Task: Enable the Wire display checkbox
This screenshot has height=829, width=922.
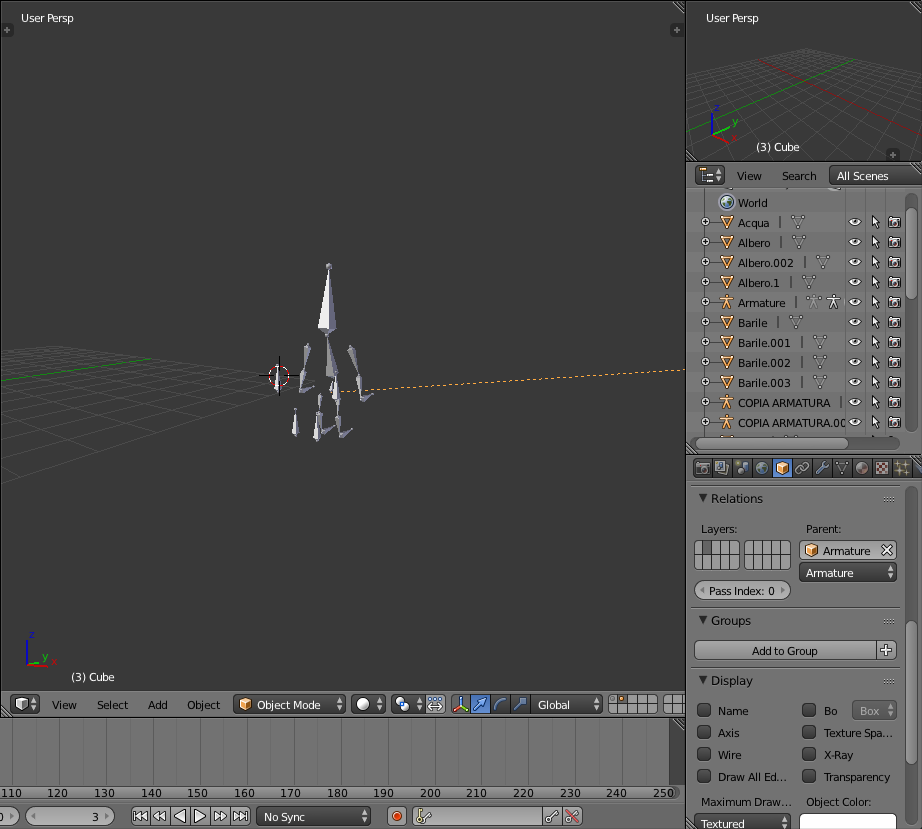Action: [704, 754]
